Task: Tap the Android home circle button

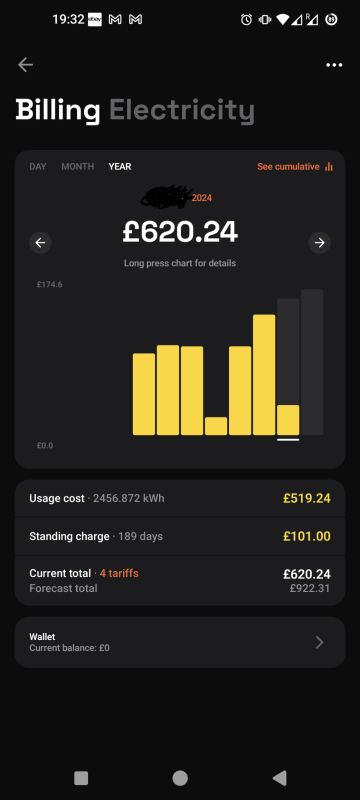Action: (180, 778)
